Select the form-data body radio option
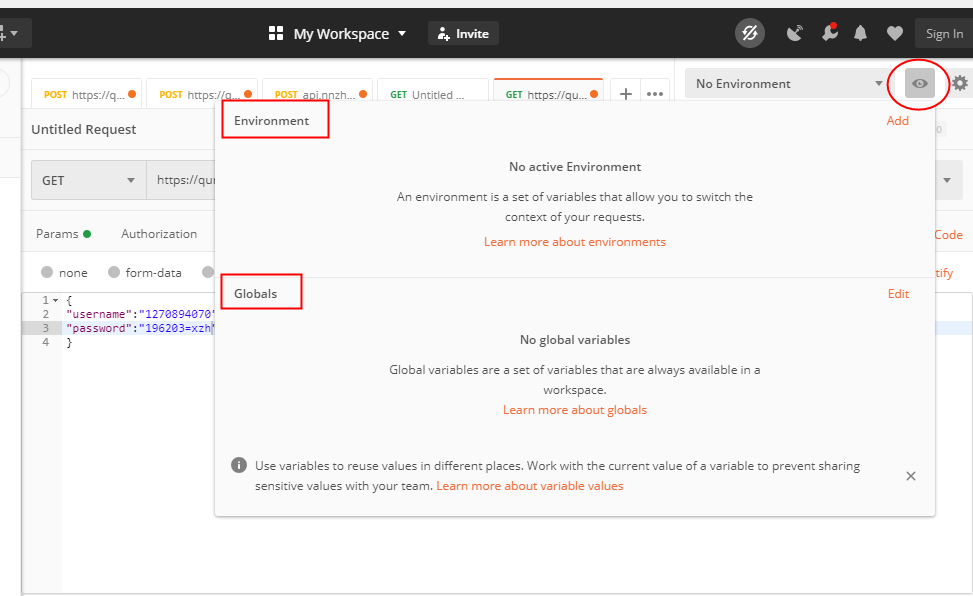973x596 pixels. (x=114, y=273)
